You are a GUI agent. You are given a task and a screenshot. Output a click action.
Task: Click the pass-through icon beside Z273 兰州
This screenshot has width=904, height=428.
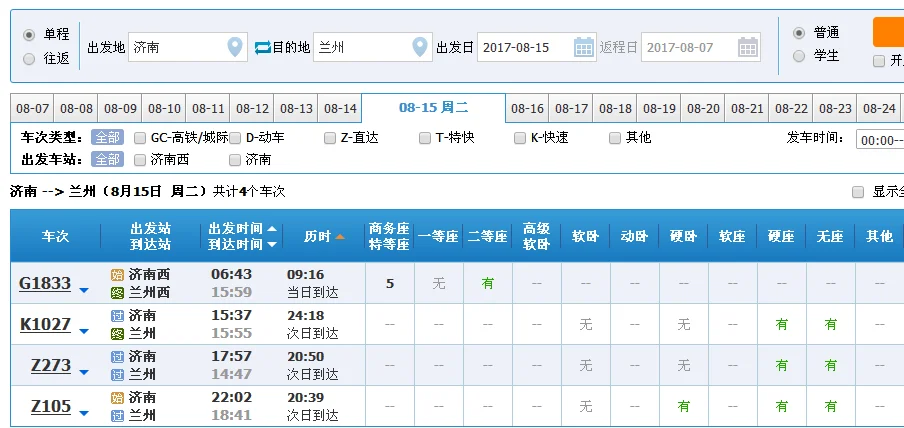point(118,375)
